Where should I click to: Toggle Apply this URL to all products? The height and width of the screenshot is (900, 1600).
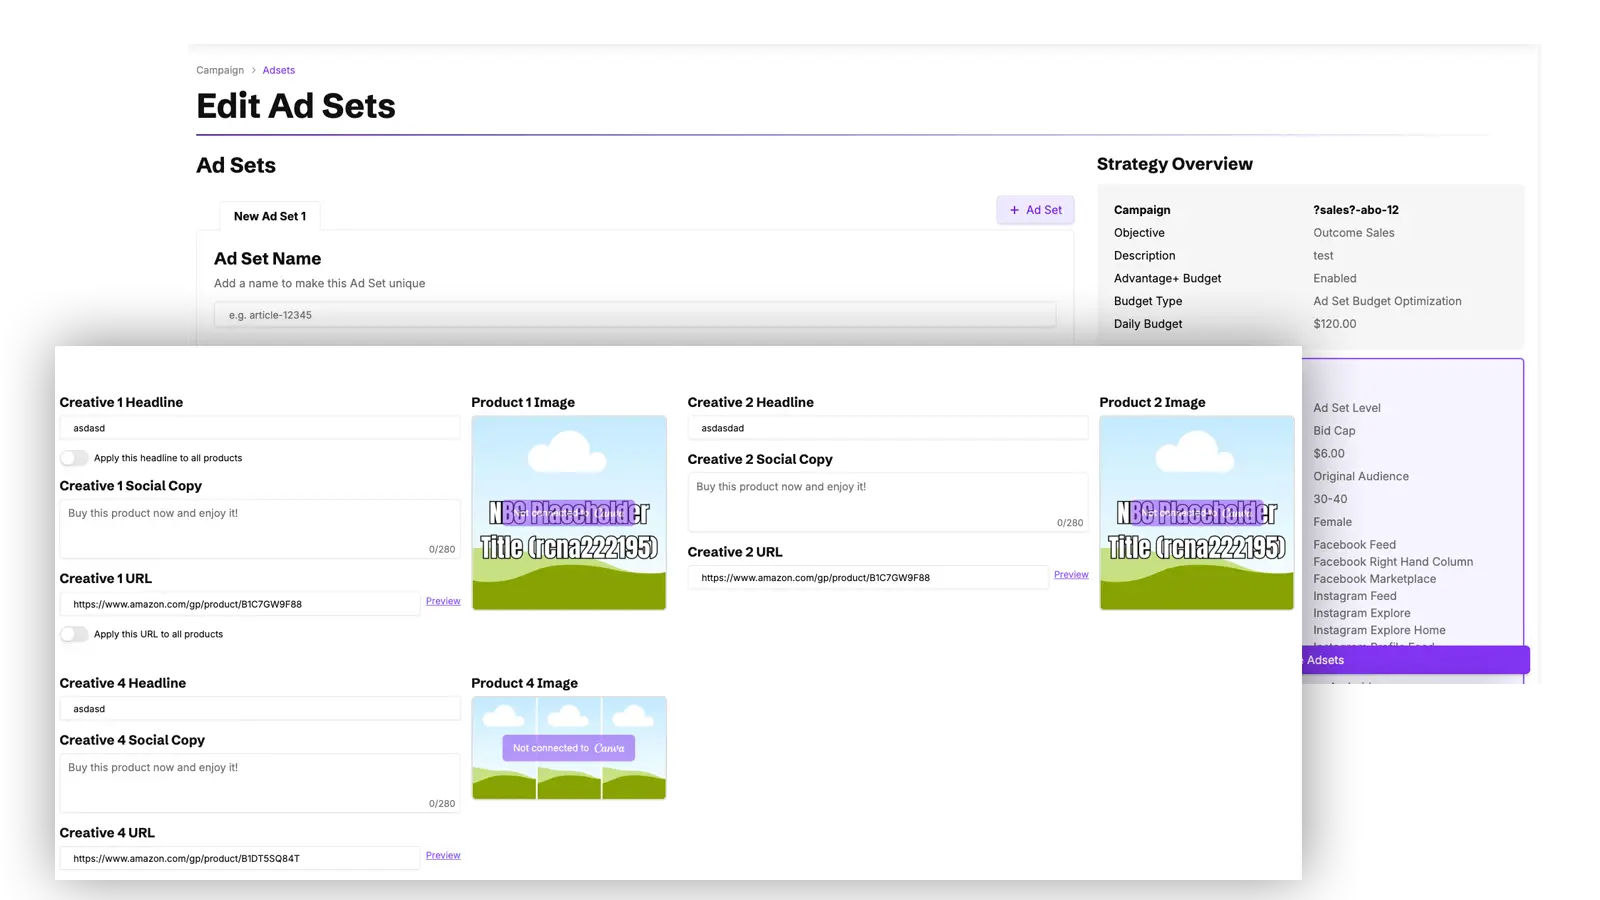pos(74,634)
